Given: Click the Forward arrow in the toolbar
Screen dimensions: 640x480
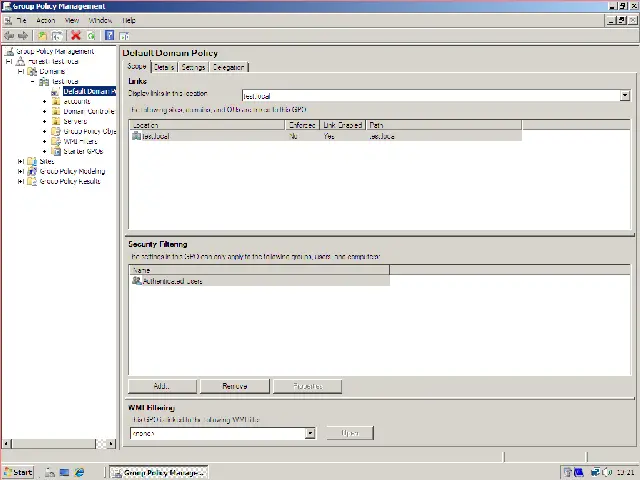Looking at the screenshot, I should 23,36.
